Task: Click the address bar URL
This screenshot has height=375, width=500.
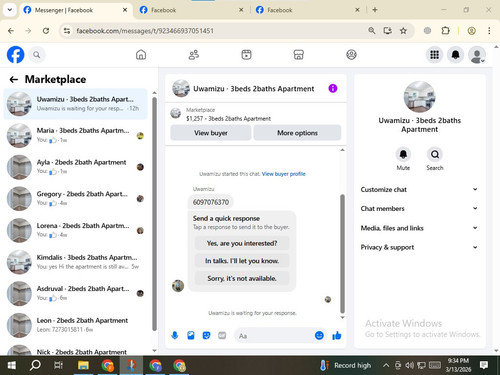Action: pyautogui.click(x=145, y=31)
